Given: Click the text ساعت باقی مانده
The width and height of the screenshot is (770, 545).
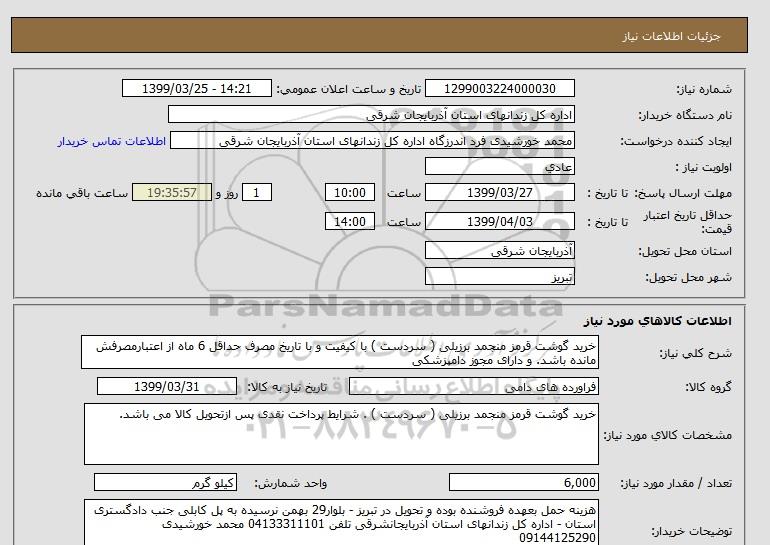Looking at the screenshot, I should tap(82, 193).
